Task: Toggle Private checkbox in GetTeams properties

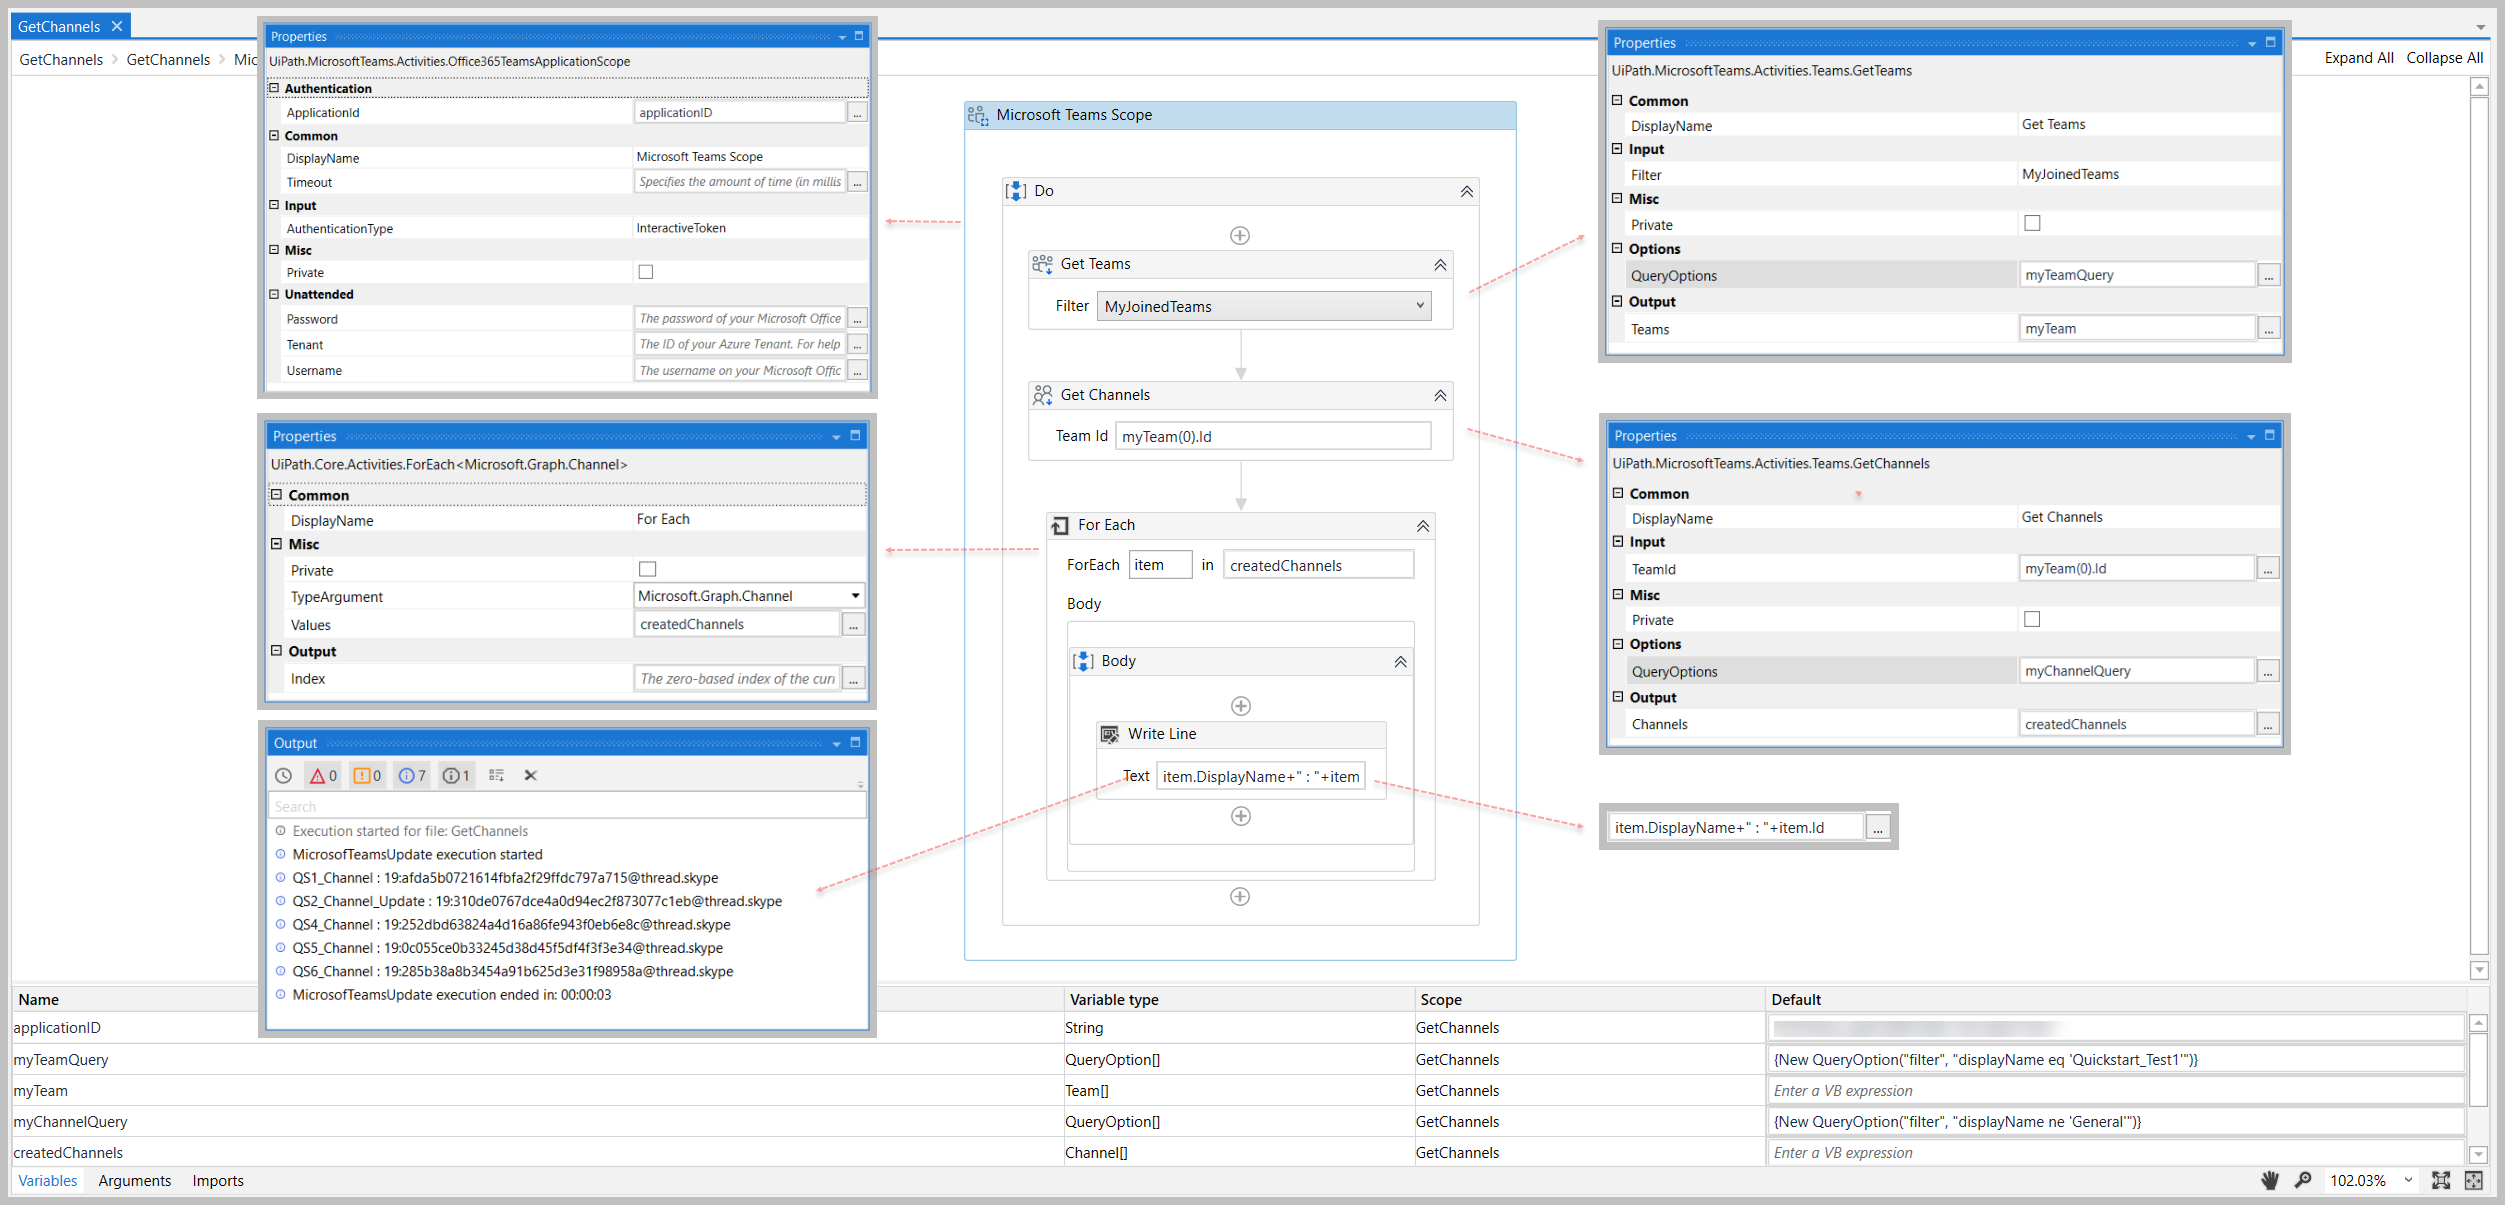Action: point(2033,223)
